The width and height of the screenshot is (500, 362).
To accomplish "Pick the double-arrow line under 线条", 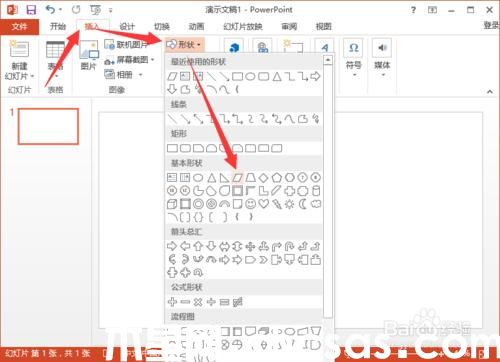I will [198, 119].
